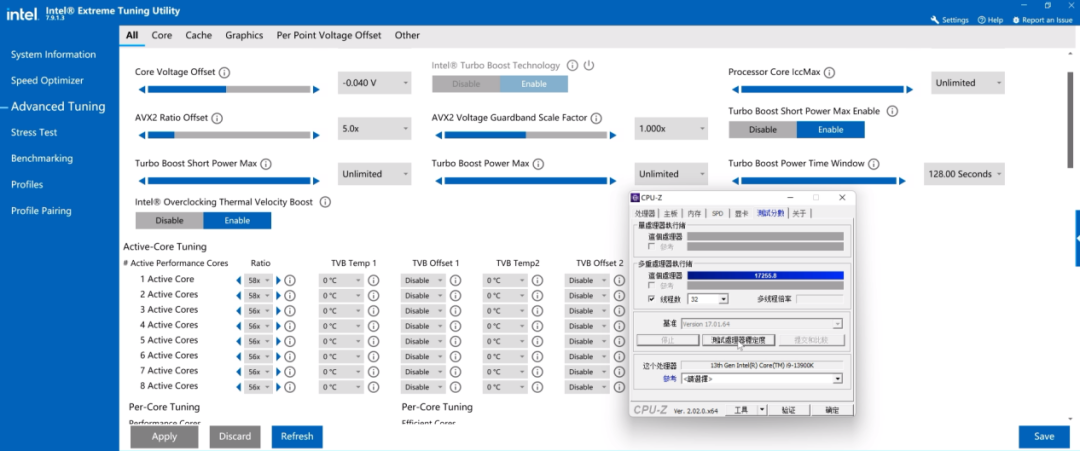Open Settings via the wrench icon
This screenshot has width=1080, height=451.
click(x=935, y=20)
